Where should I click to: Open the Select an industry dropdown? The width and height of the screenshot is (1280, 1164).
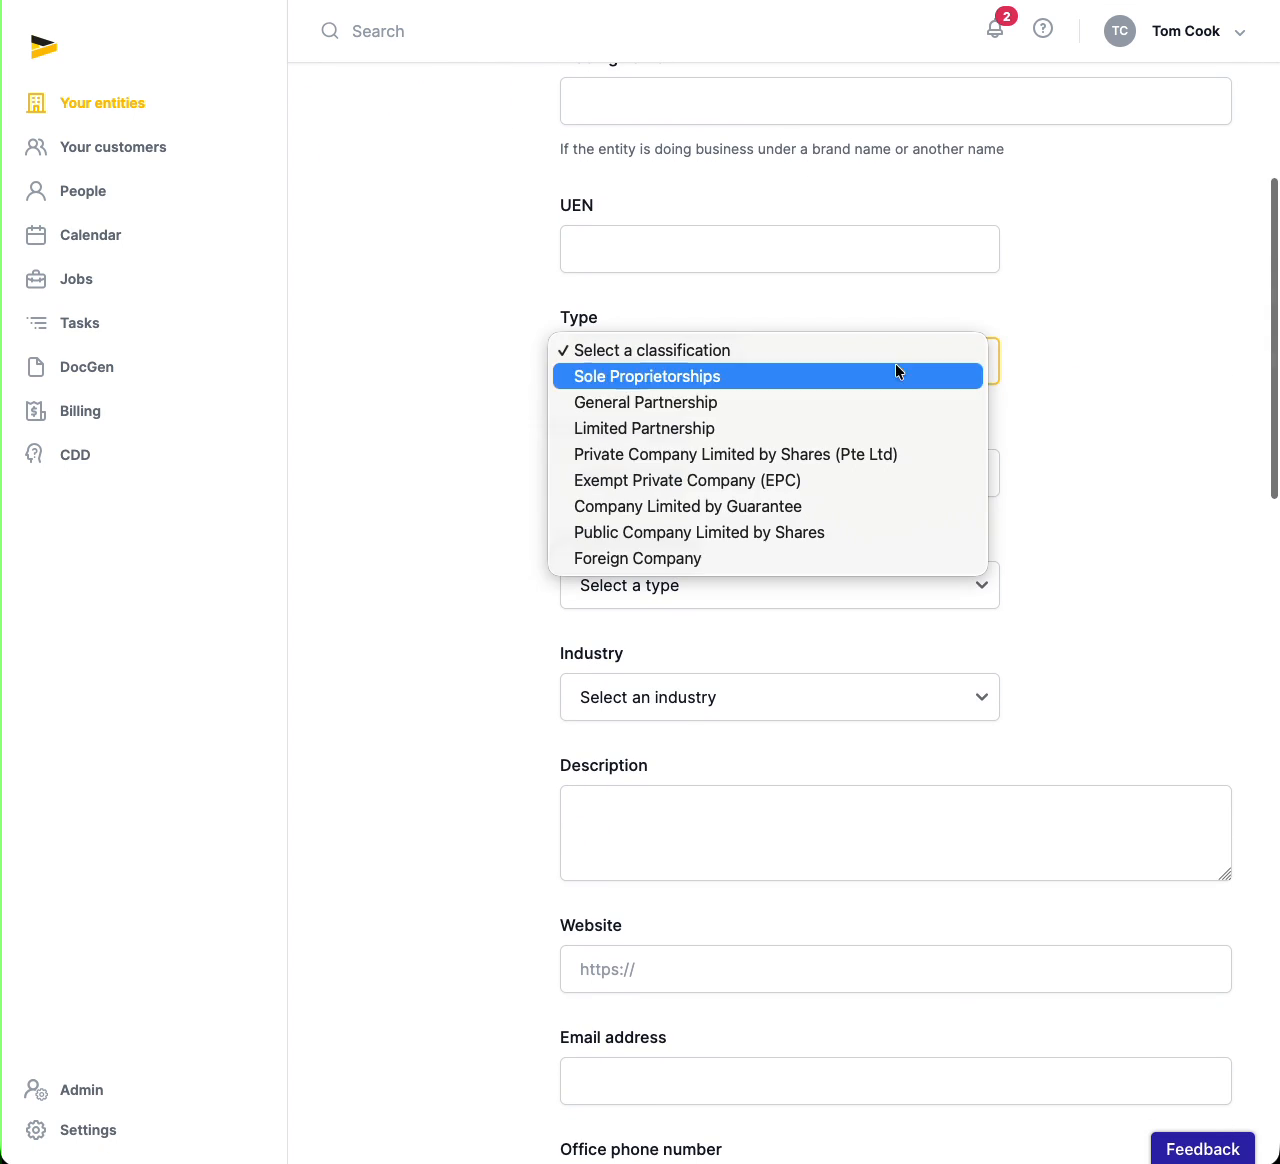(780, 697)
